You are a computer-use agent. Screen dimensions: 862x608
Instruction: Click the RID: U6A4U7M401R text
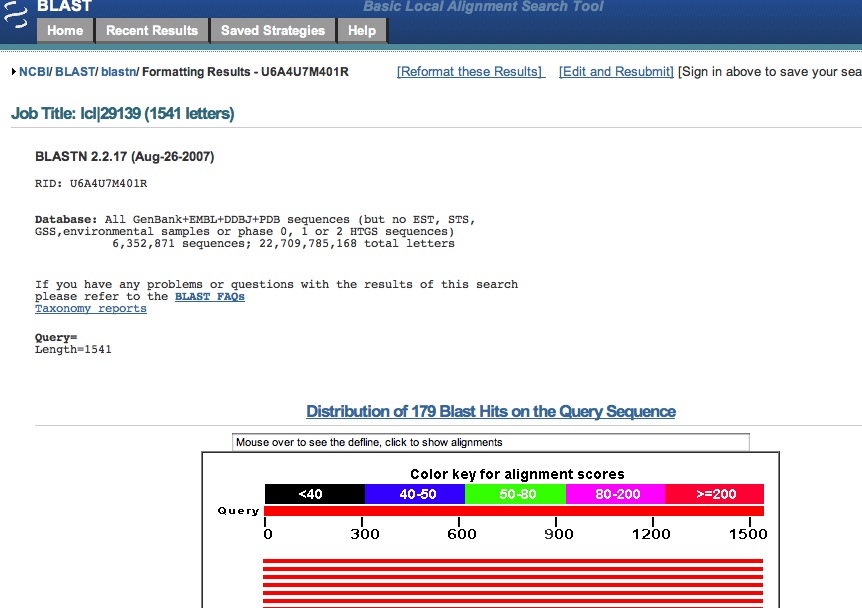pyautogui.click(x=91, y=184)
